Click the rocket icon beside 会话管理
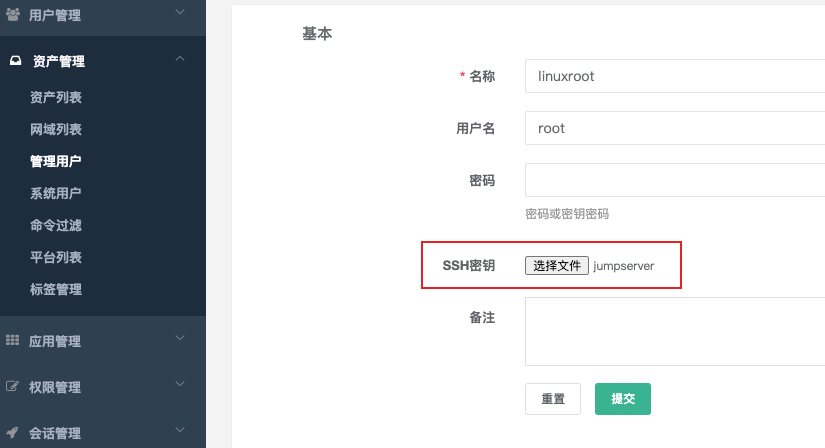 pos(13,433)
